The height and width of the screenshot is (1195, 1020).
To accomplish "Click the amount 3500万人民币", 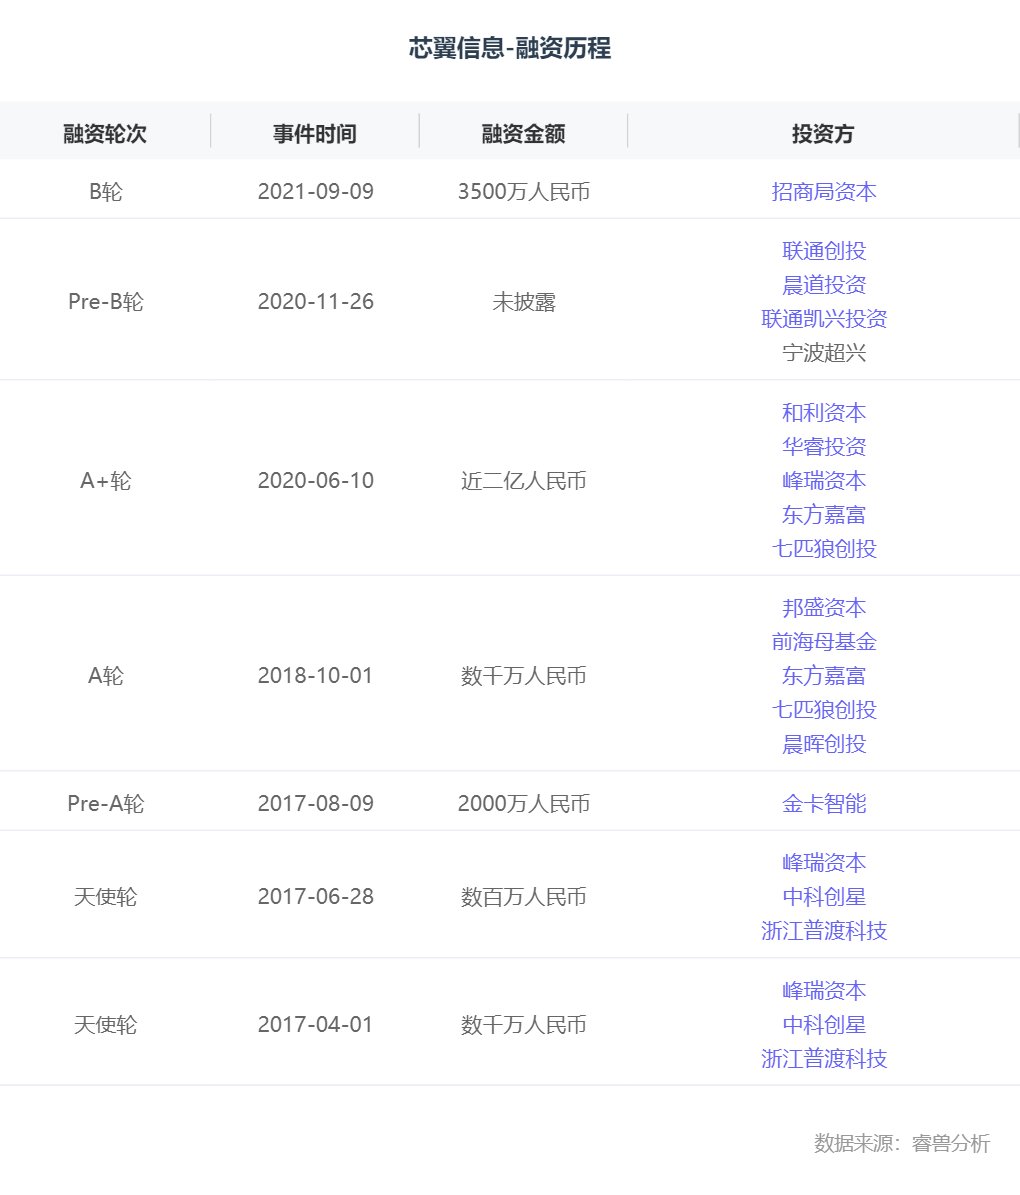I will point(524,191).
